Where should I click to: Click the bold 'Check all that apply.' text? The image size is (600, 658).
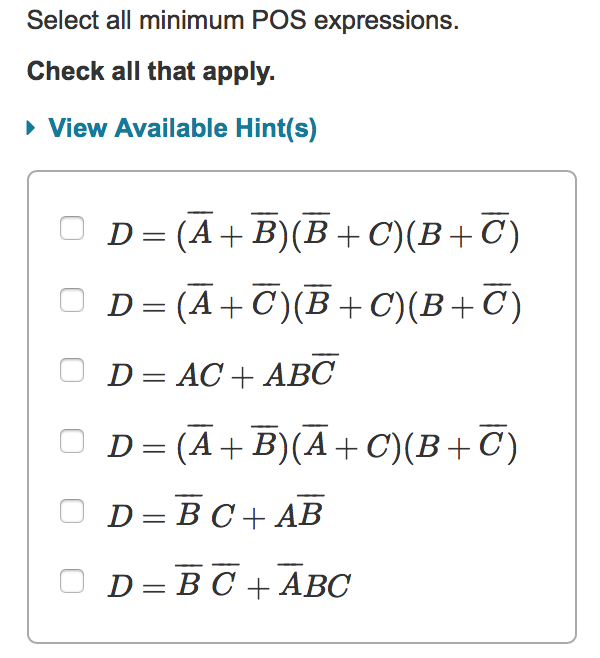click(151, 71)
